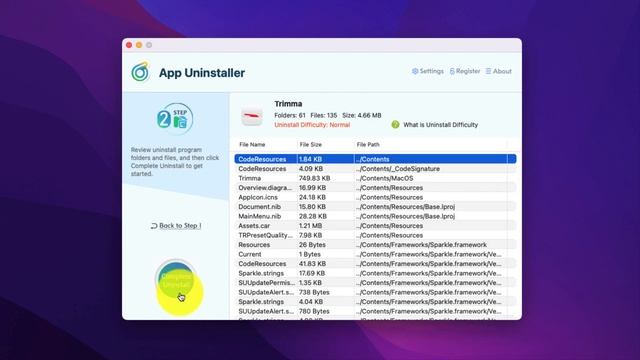640x360 pixels.
Task: Select the Sparkle.strings 4.04 KB row
Action: 375,302
